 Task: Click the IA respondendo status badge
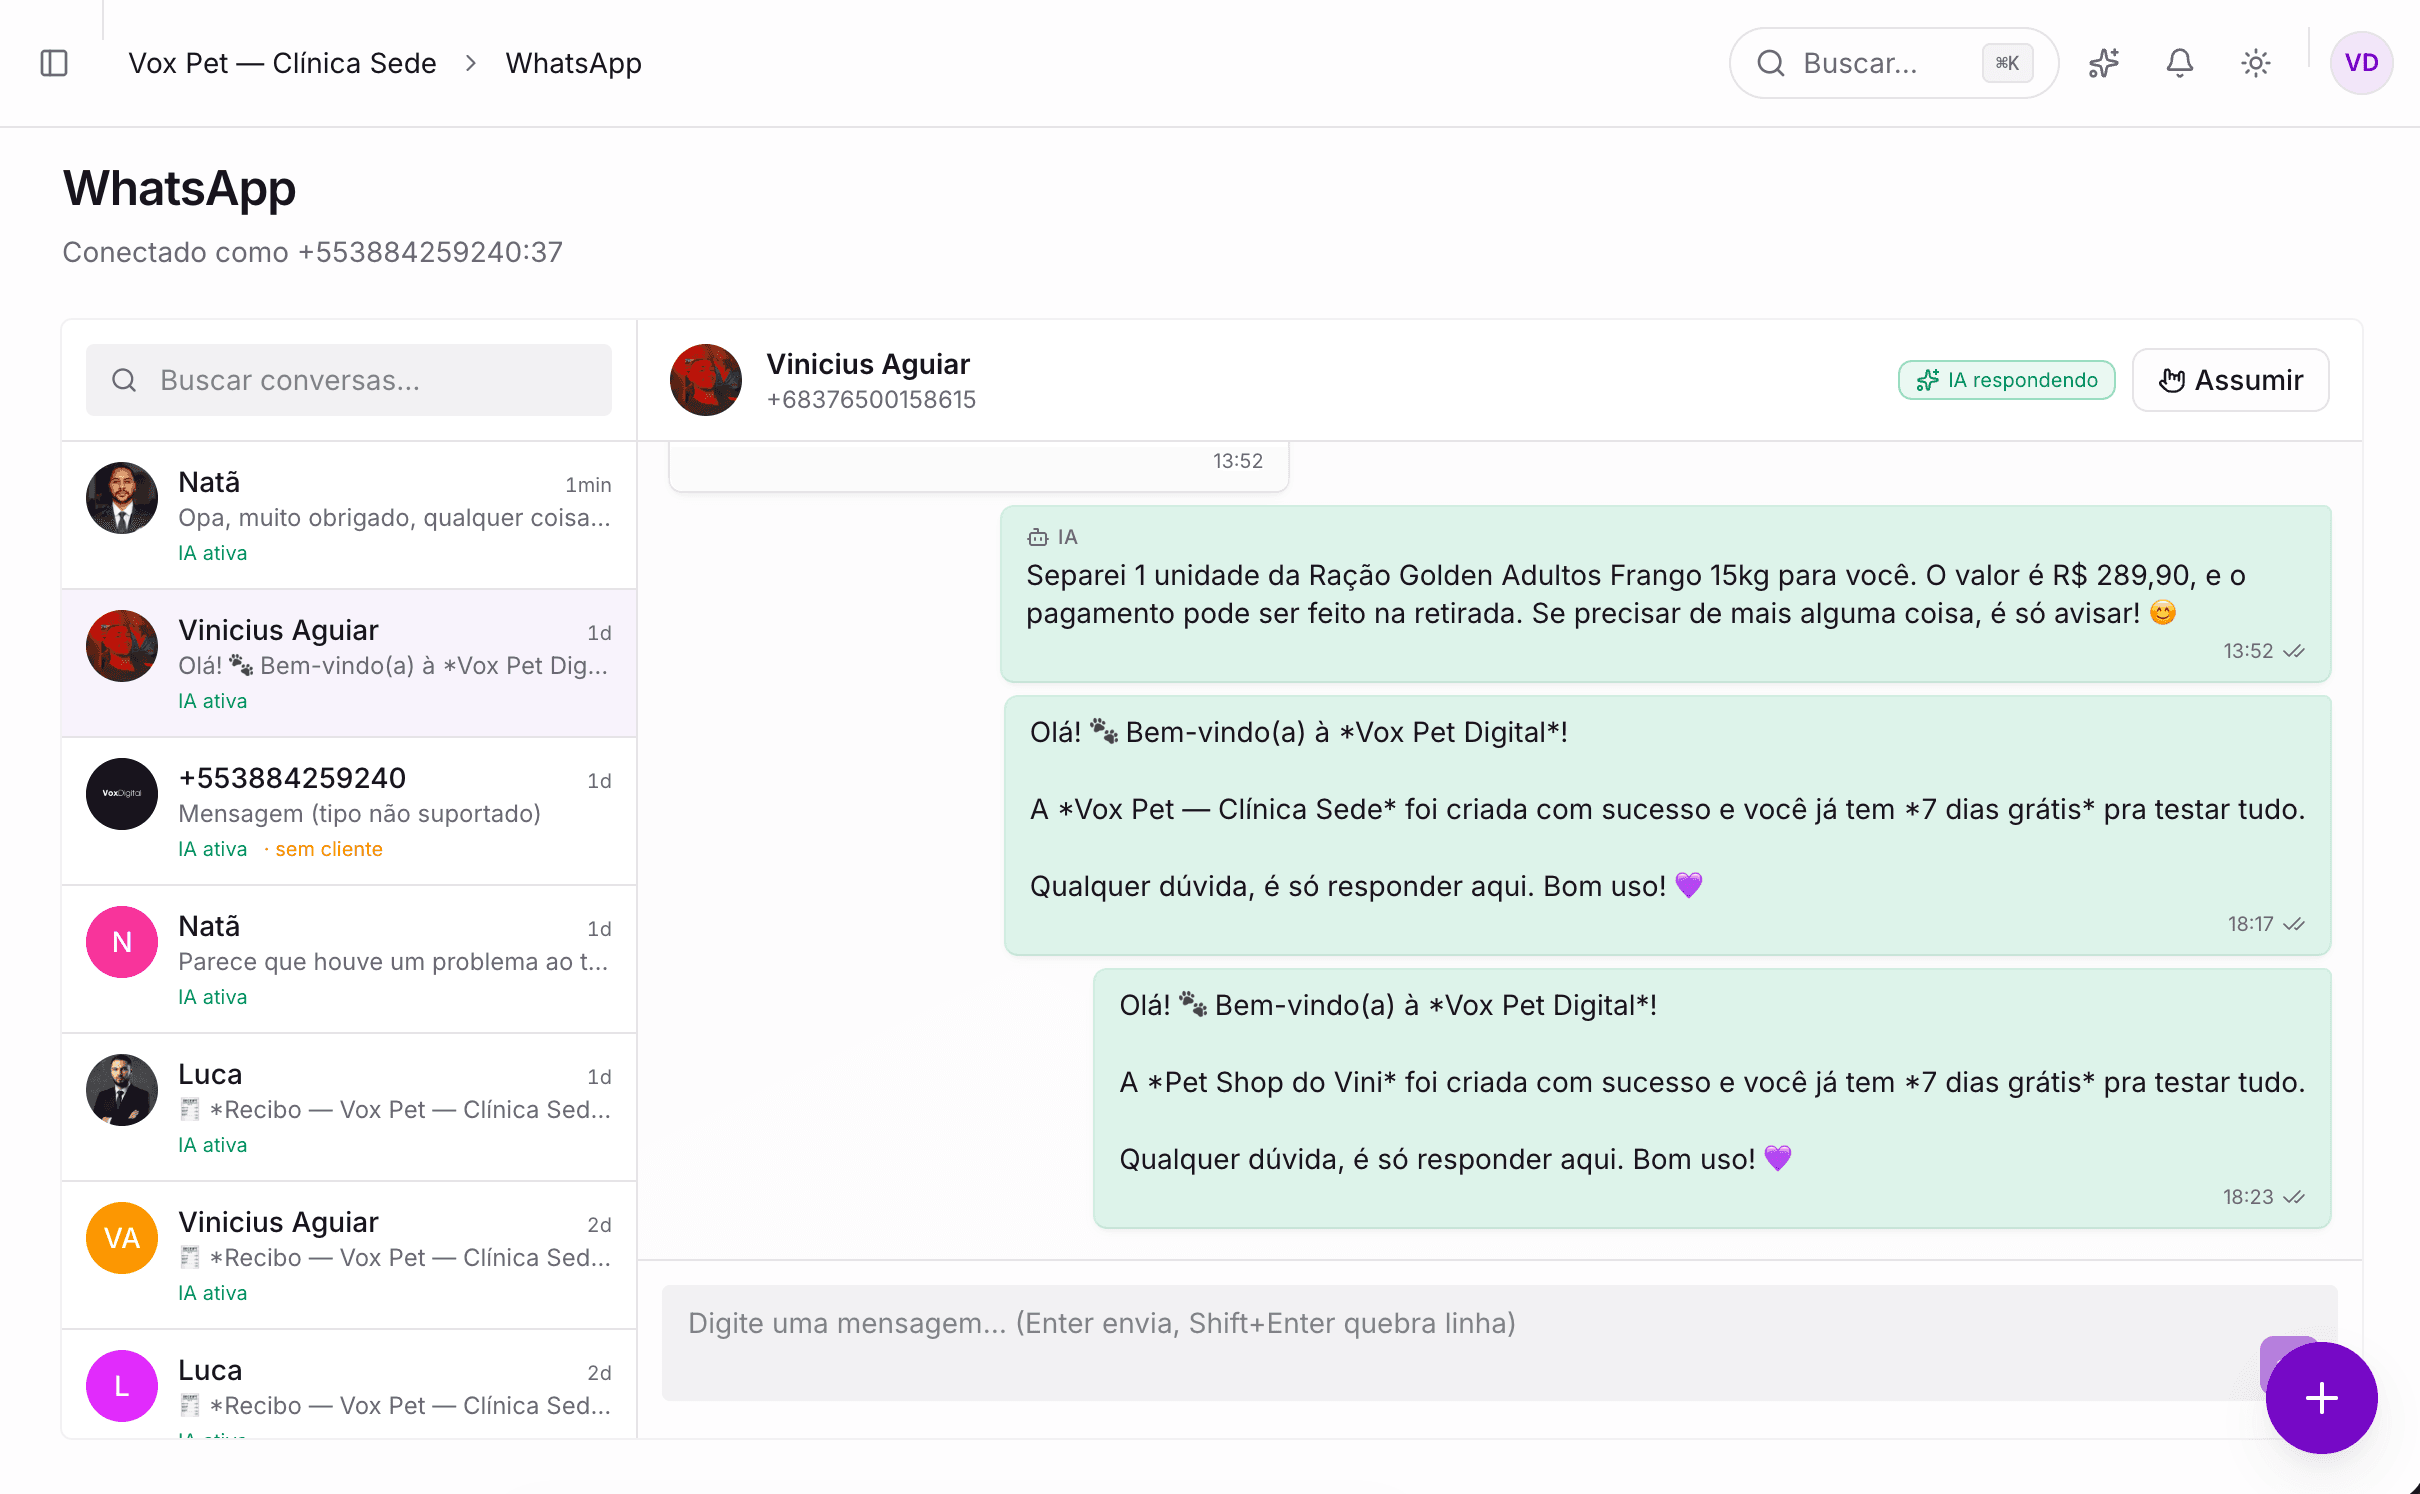click(x=2006, y=380)
